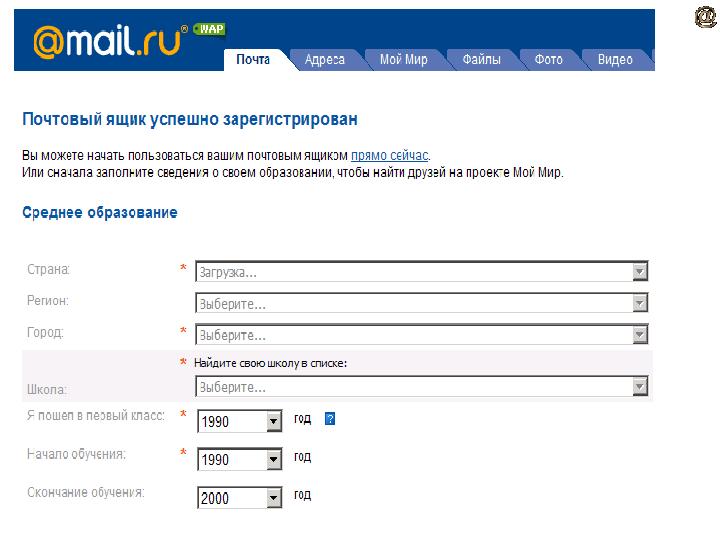Click the 'Школа:' field label
The height and width of the screenshot is (540, 720).
coord(46,389)
